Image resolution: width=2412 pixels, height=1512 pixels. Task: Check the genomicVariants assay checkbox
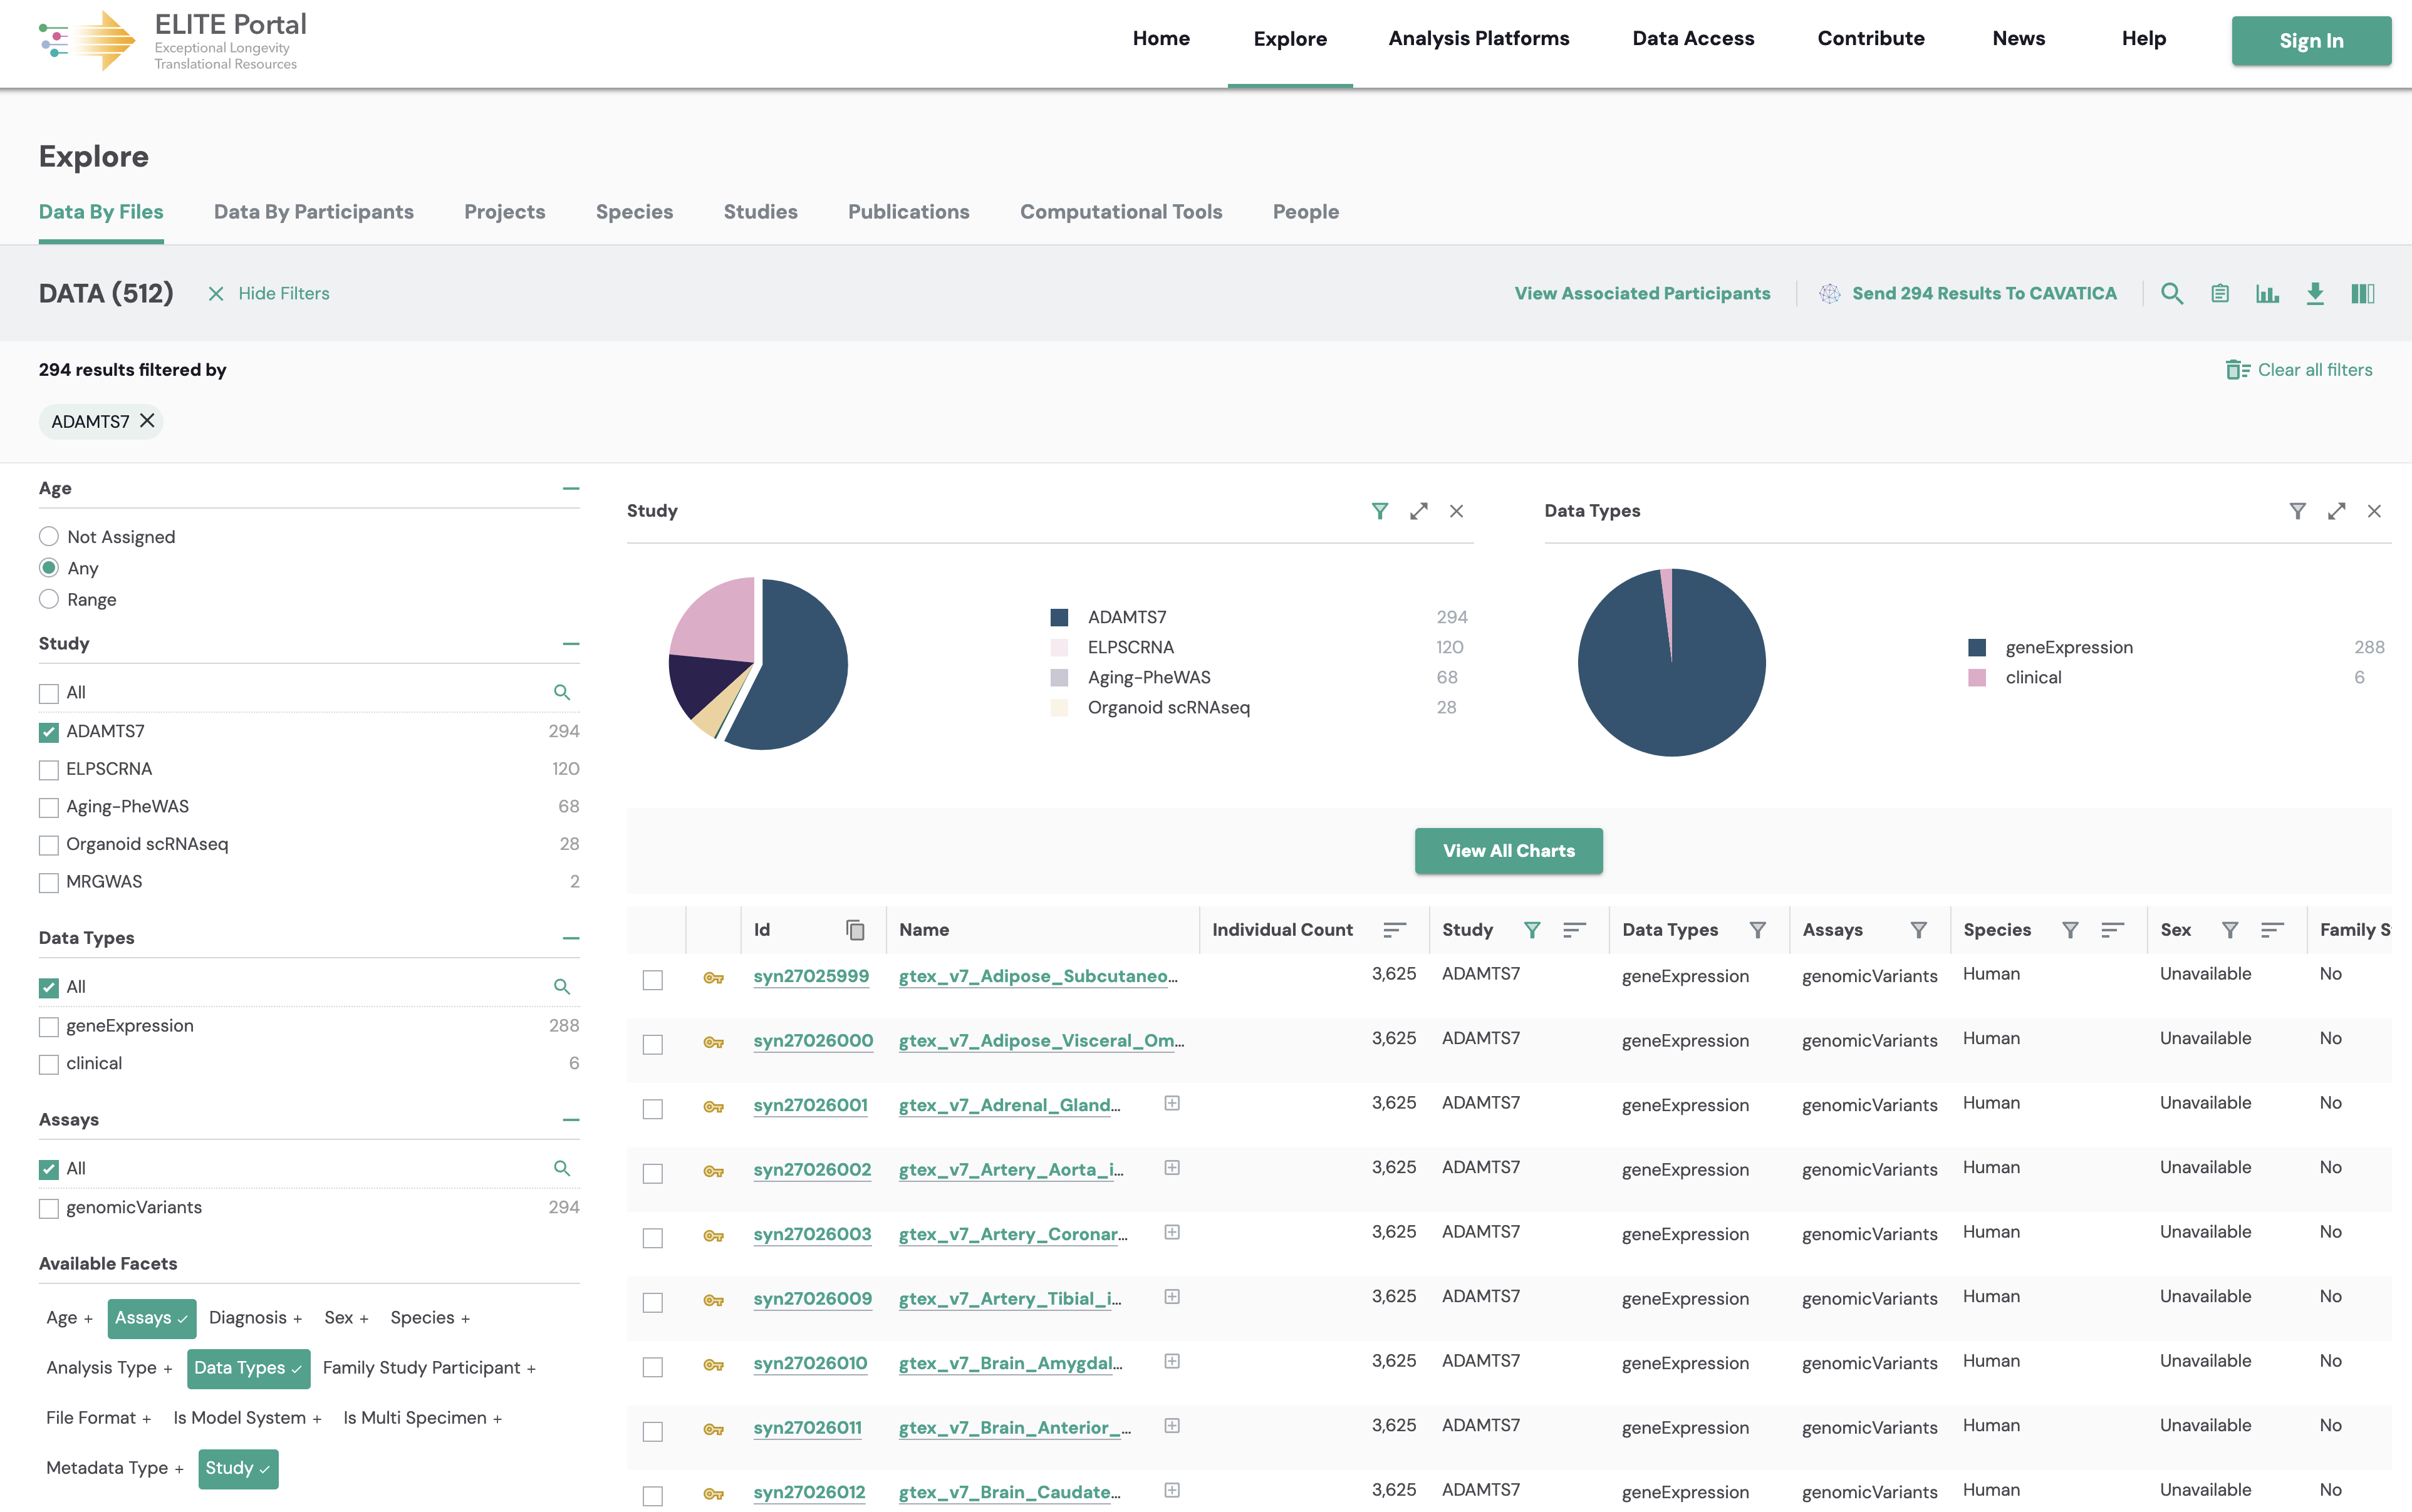[x=48, y=1208]
